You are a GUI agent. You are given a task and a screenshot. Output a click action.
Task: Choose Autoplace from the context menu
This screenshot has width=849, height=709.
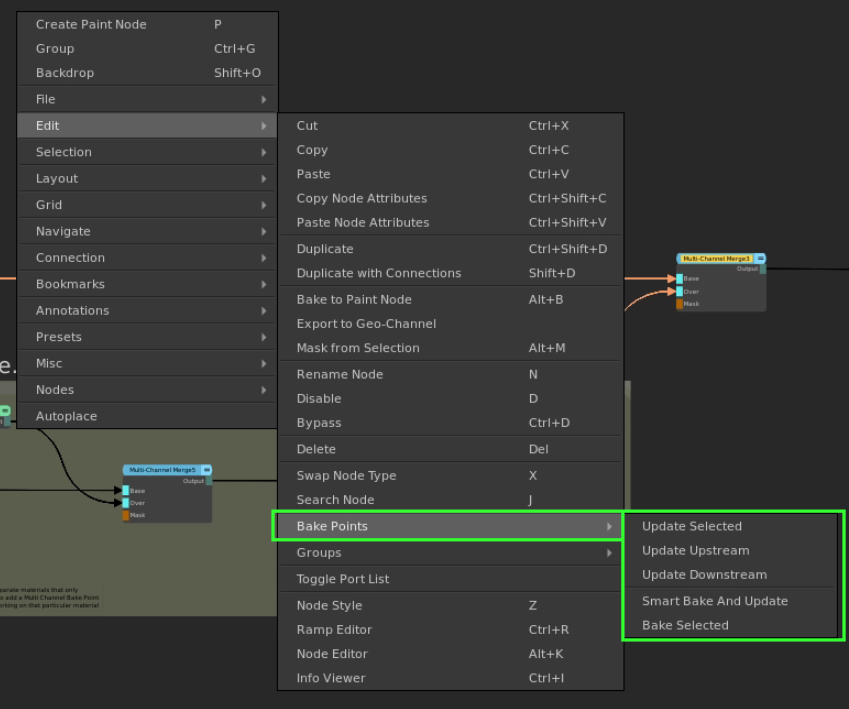[x=66, y=416]
